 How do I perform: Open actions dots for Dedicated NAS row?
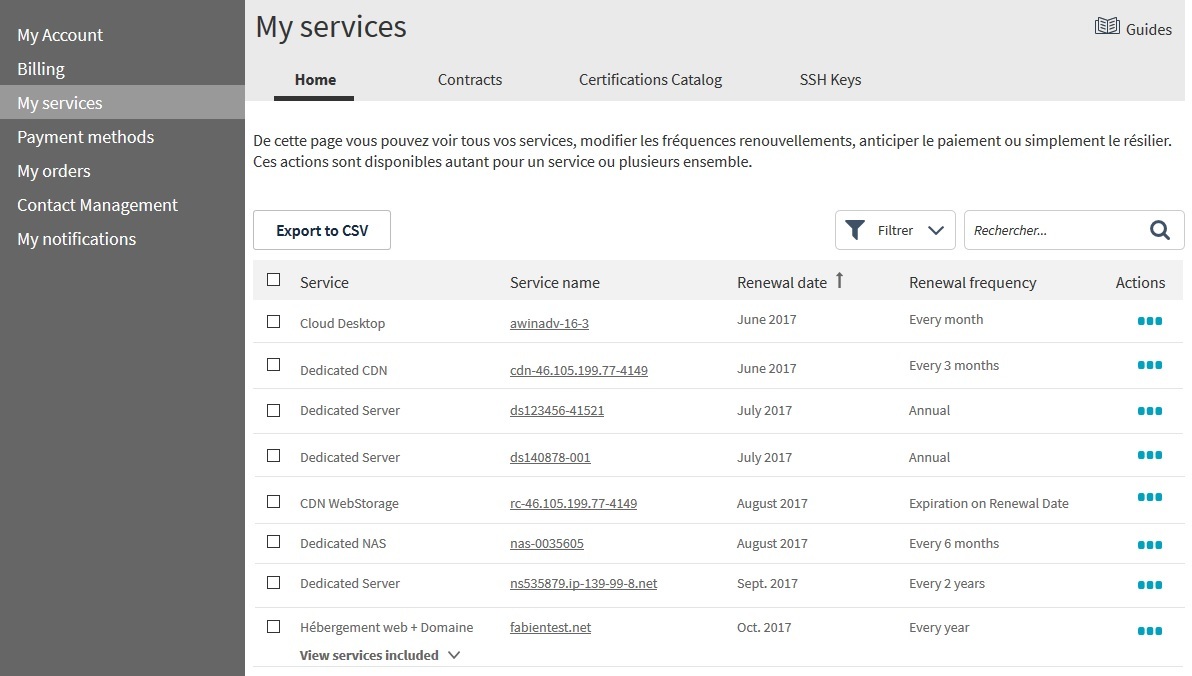click(1149, 545)
